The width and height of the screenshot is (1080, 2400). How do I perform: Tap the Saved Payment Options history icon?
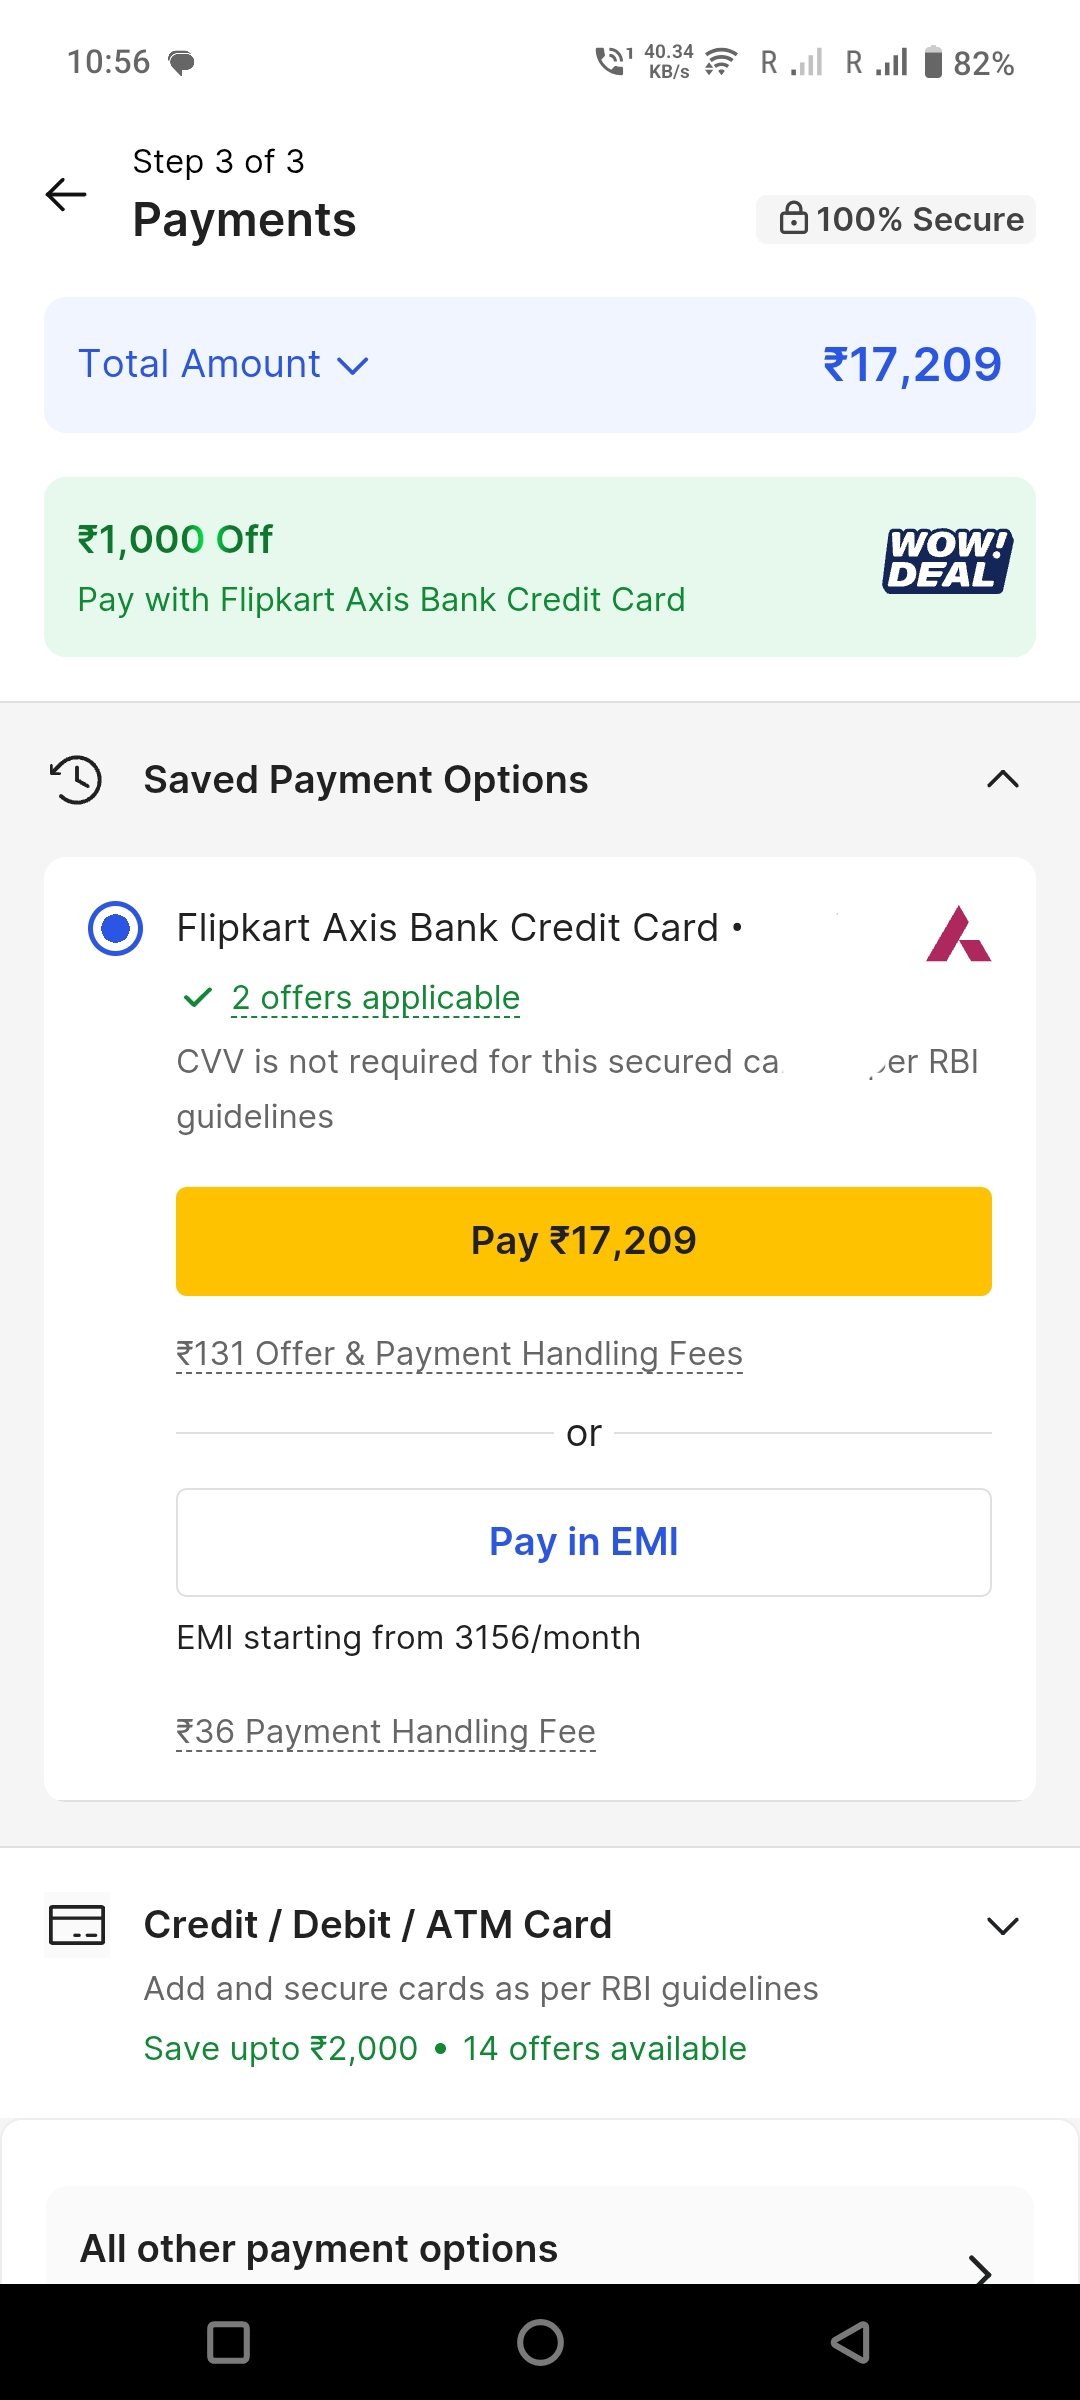pos(76,780)
